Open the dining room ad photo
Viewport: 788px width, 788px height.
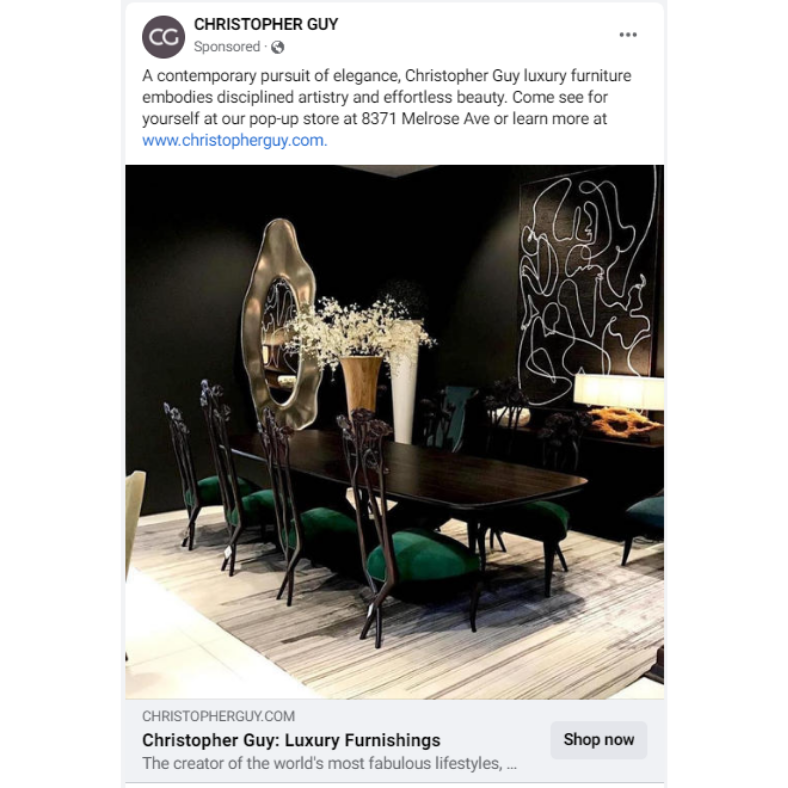click(x=395, y=432)
